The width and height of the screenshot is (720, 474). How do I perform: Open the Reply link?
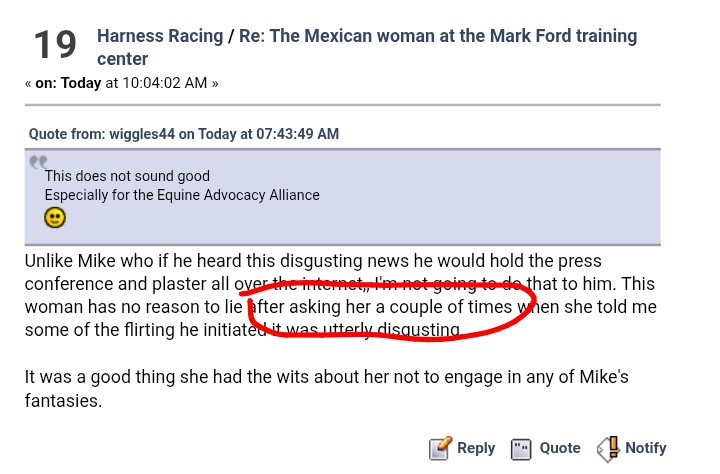pyautogui.click(x=476, y=448)
